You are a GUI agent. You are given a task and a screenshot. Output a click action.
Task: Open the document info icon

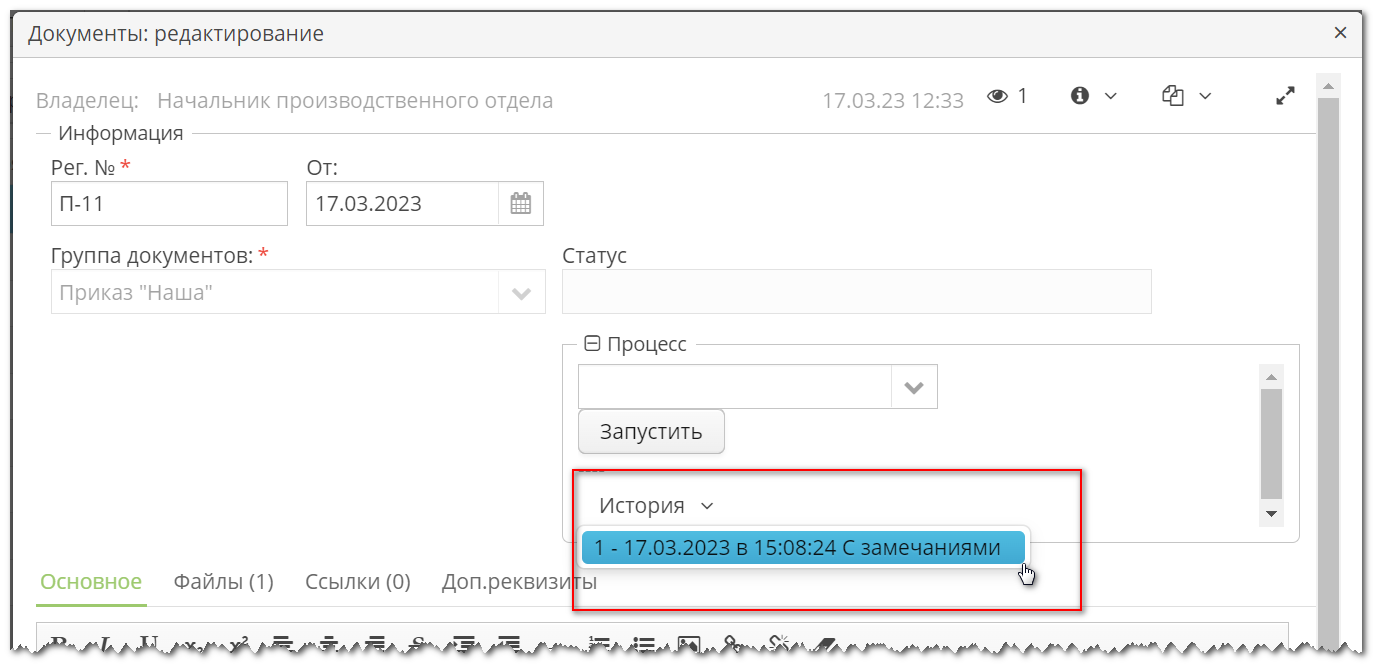click(x=1078, y=95)
